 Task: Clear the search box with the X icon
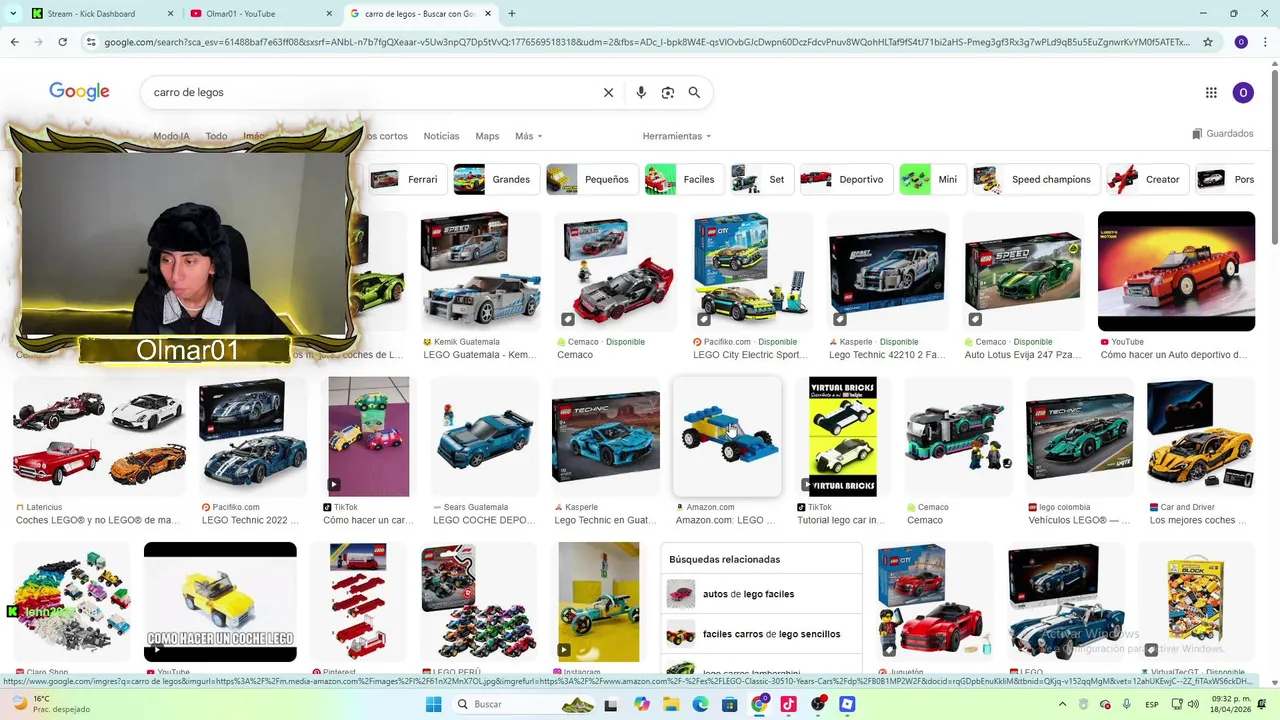point(608,92)
